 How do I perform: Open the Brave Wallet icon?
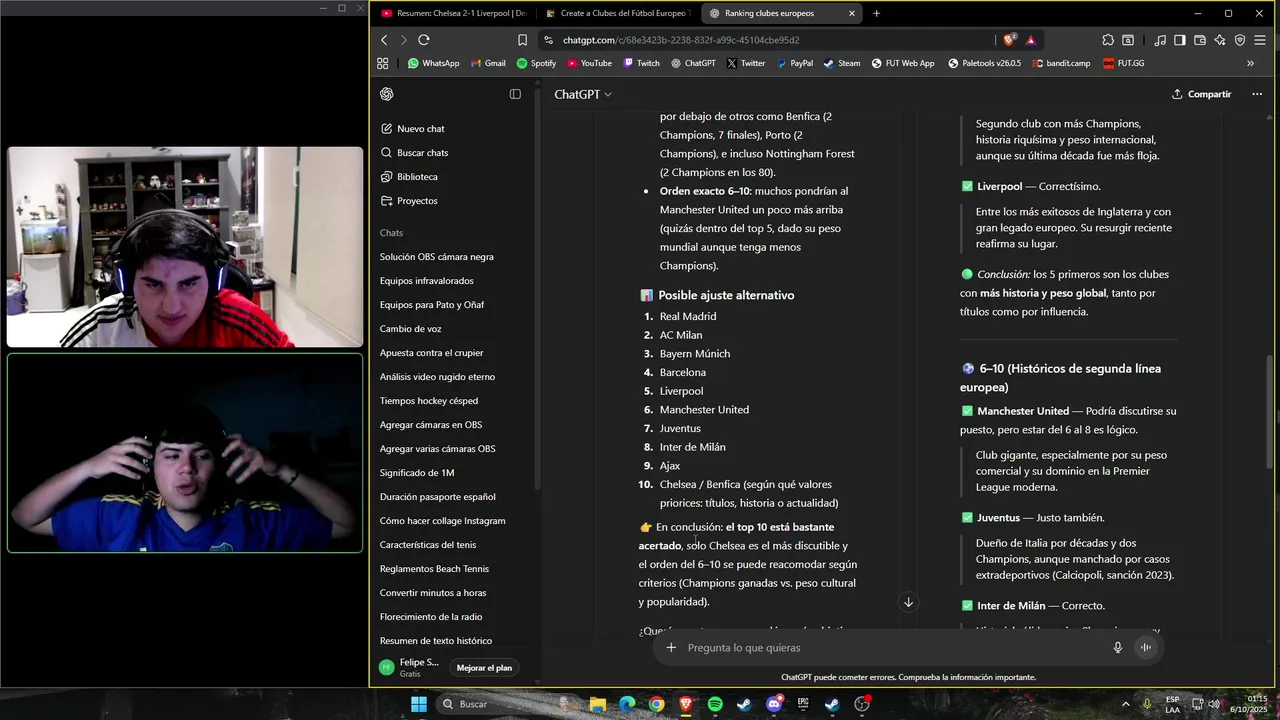[1200, 40]
